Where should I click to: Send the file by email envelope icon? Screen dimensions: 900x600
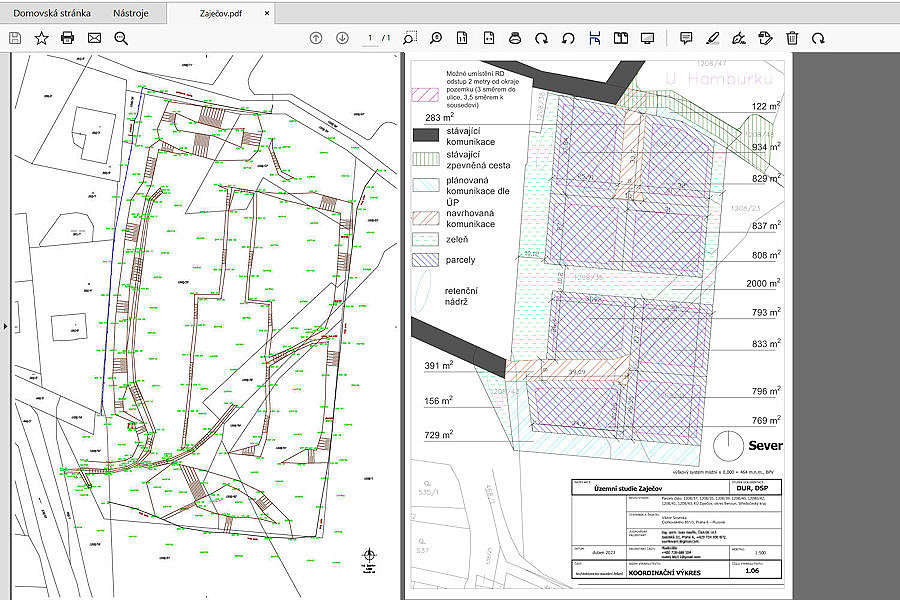click(x=94, y=38)
